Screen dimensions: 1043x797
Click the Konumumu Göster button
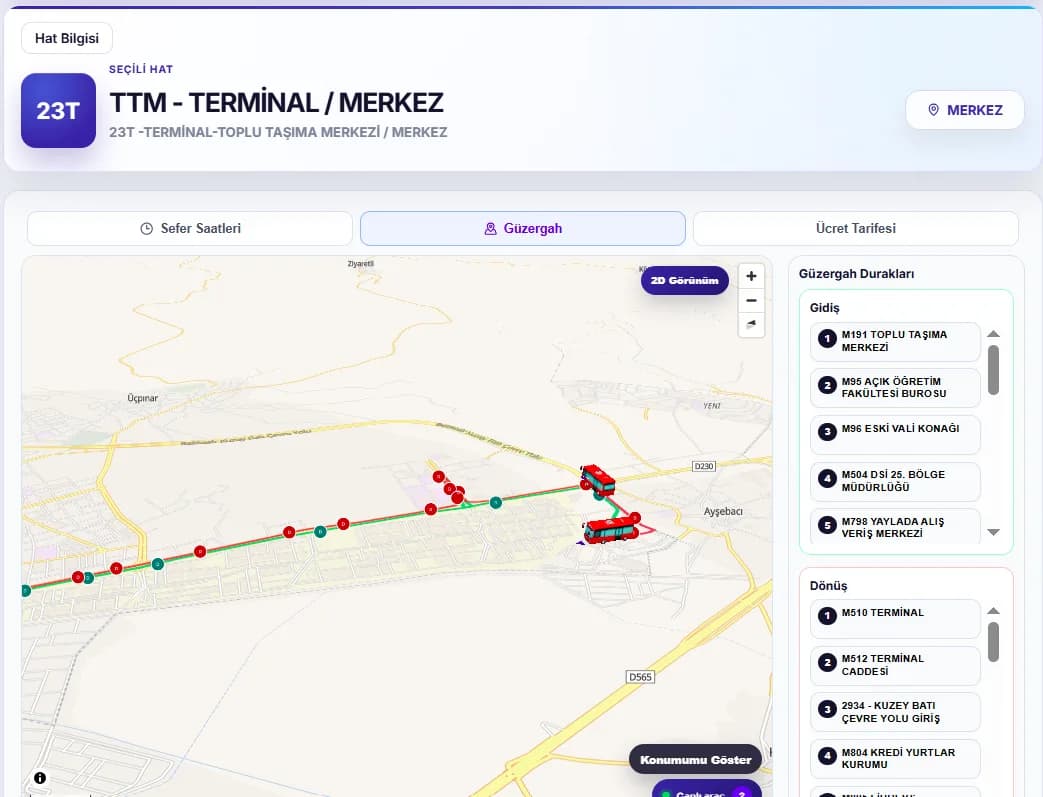click(695, 760)
